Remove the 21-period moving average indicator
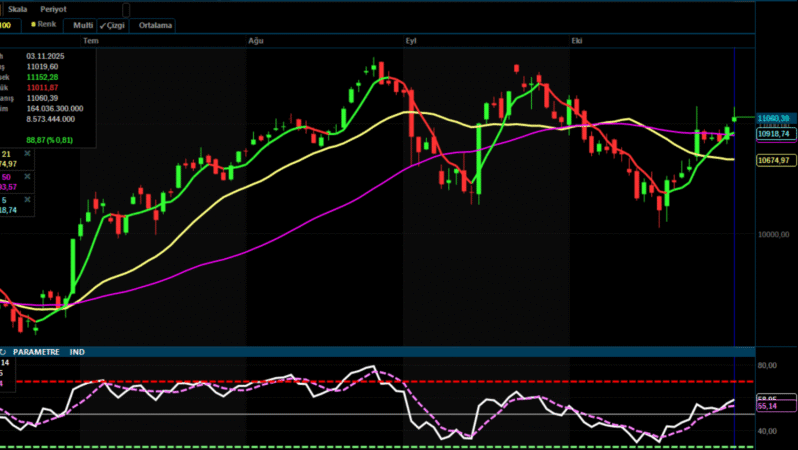The image size is (798, 450). tap(27, 154)
